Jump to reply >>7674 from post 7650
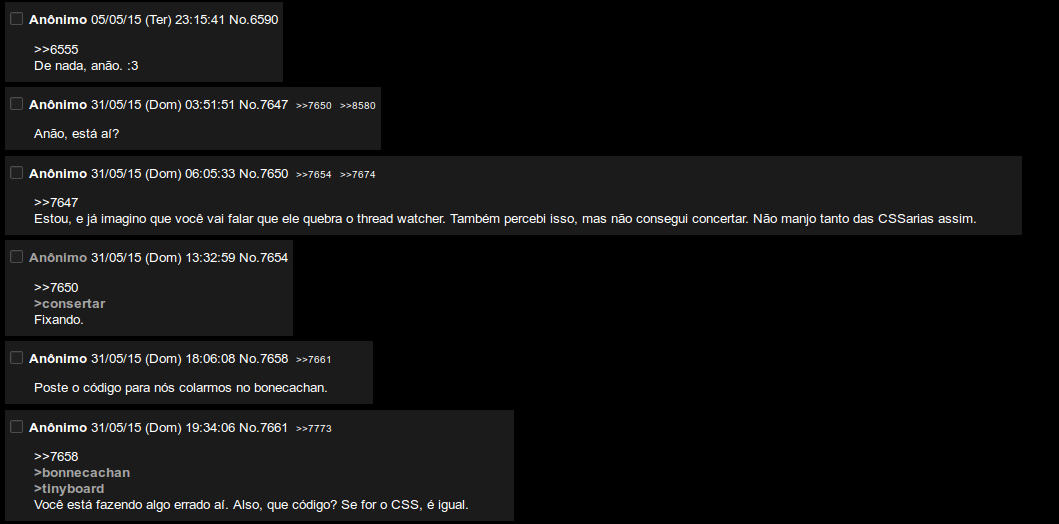This screenshot has height=524, width=1059. tap(357, 174)
